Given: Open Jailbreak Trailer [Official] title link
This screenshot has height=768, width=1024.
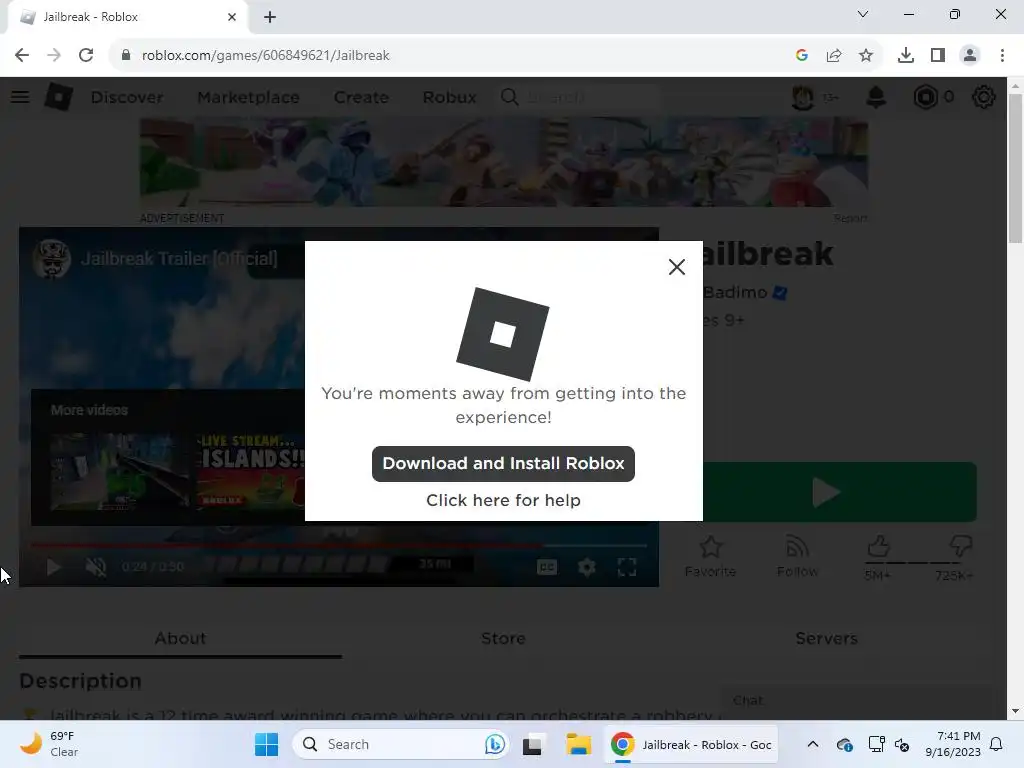Looking at the screenshot, I should (x=179, y=259).
